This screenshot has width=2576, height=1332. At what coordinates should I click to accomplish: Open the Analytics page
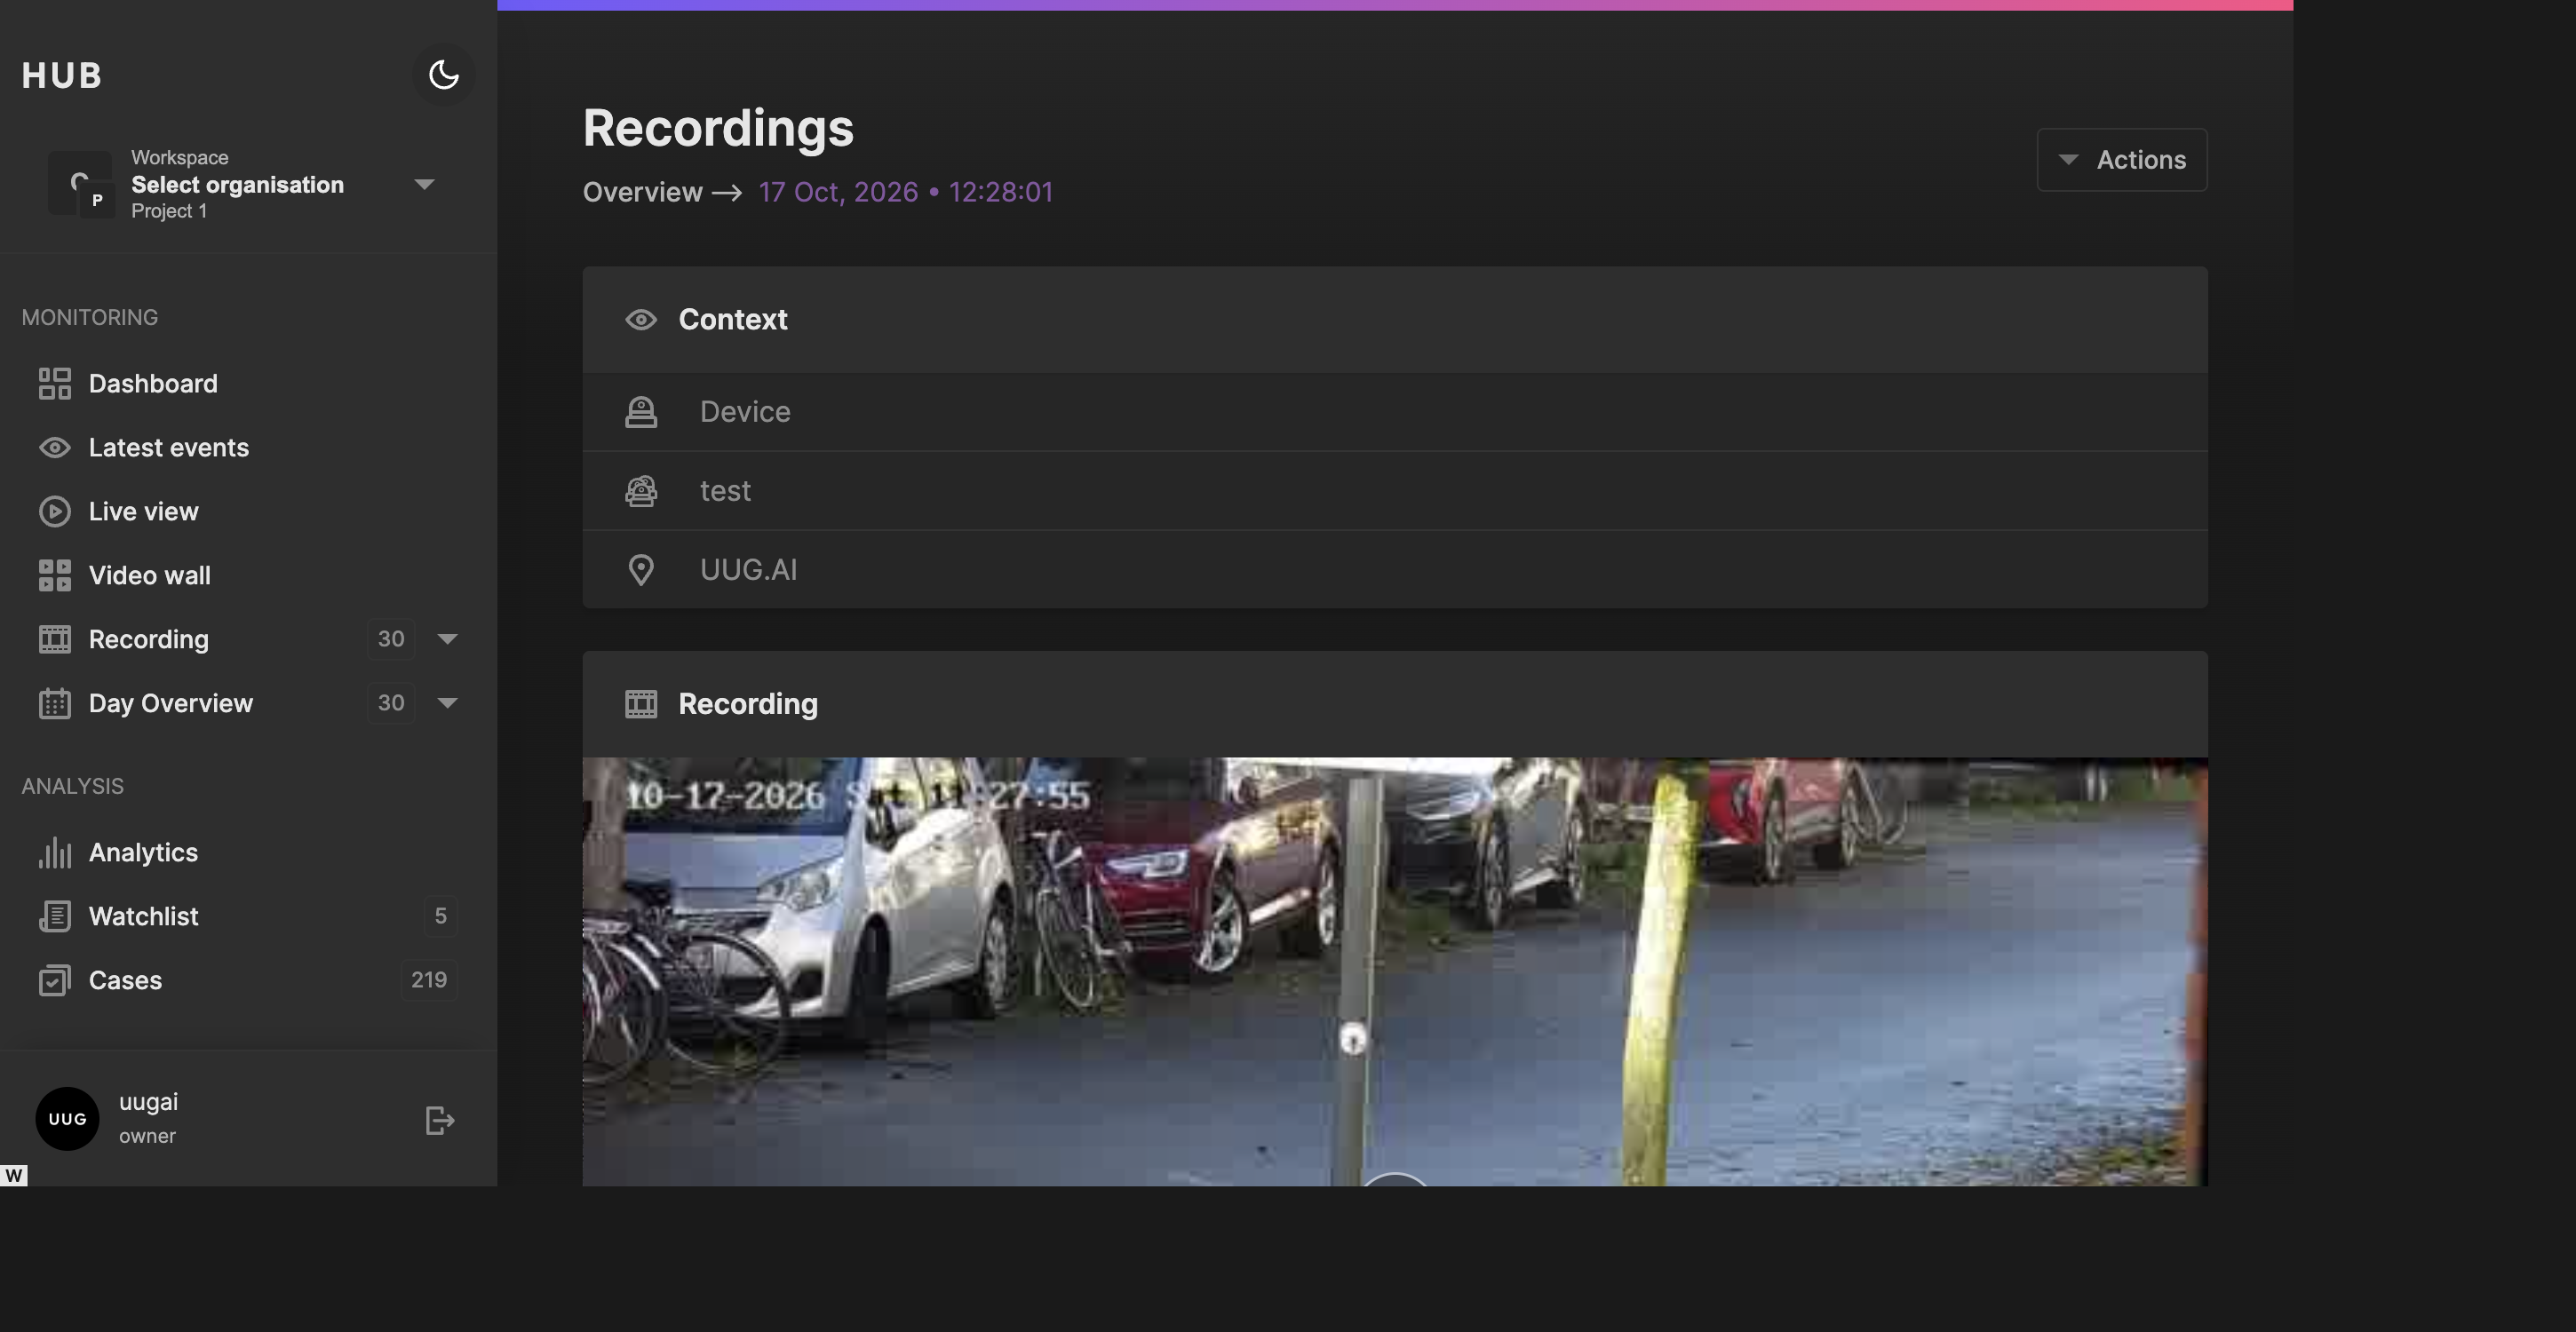(144, 853)
